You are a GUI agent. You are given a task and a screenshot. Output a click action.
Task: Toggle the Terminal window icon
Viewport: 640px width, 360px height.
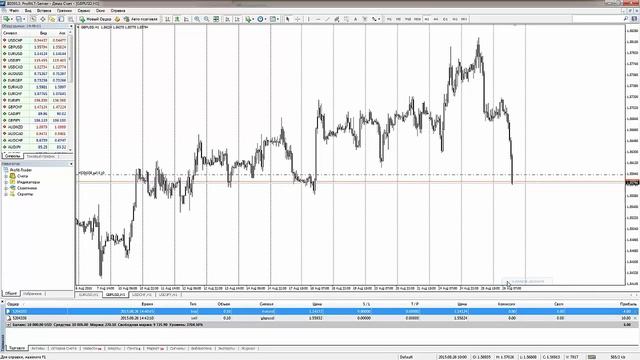tap(61, 19)
